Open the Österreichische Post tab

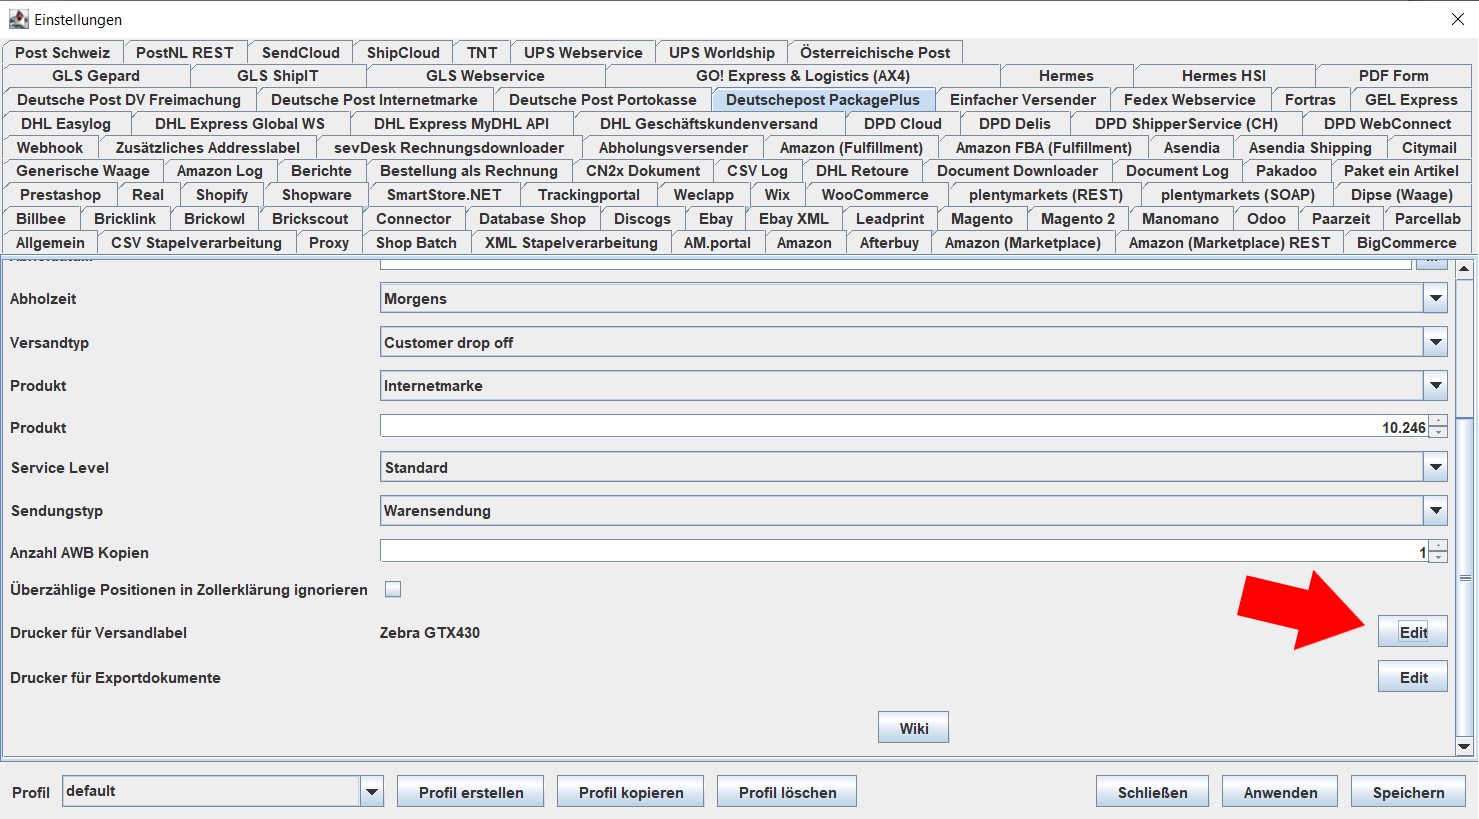coord(875,52)
